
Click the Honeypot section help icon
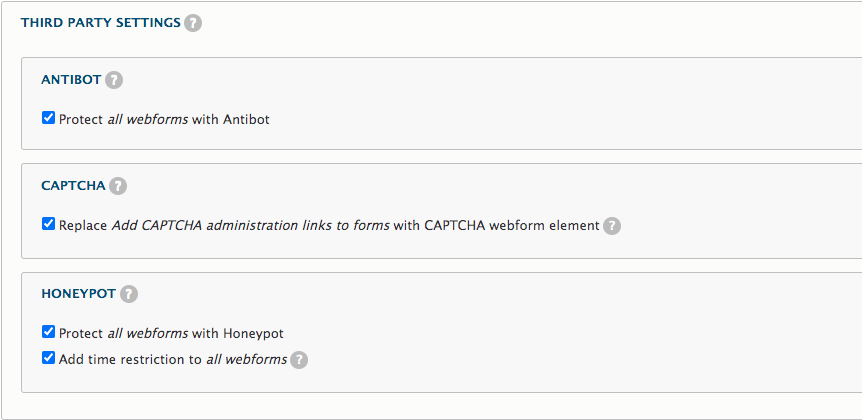[x=129, y=294]
